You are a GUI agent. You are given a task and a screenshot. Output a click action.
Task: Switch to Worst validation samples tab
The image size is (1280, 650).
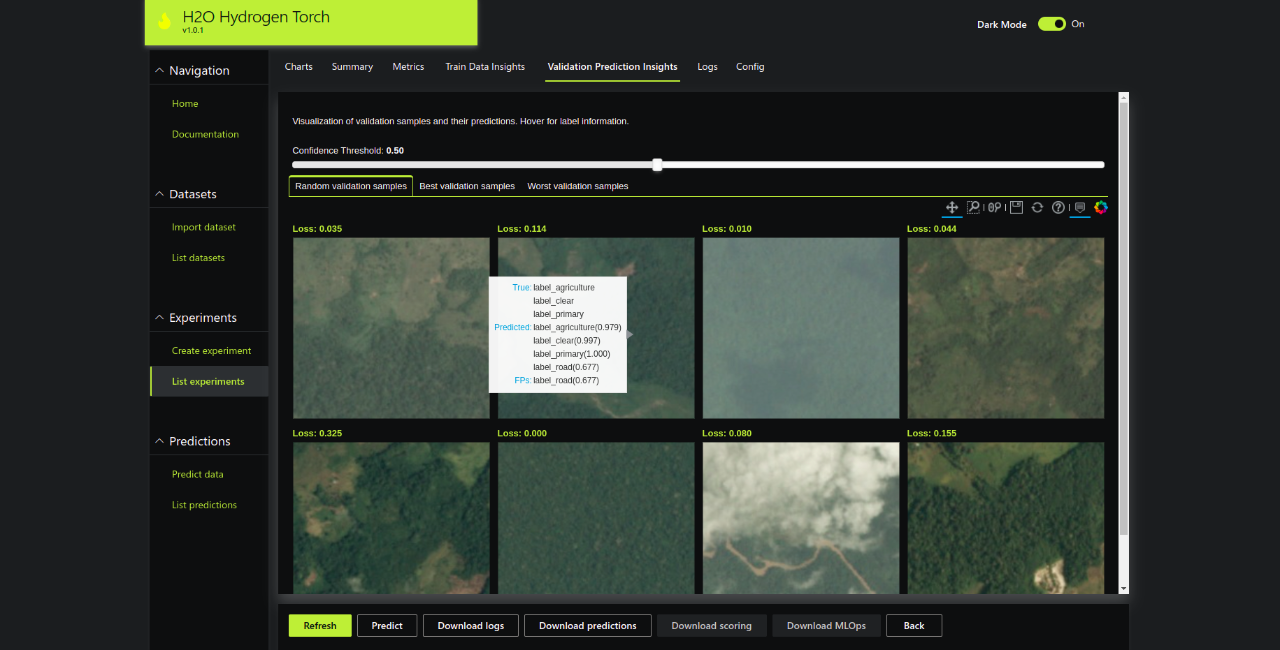pyautogui.click(x=578, y=186)
